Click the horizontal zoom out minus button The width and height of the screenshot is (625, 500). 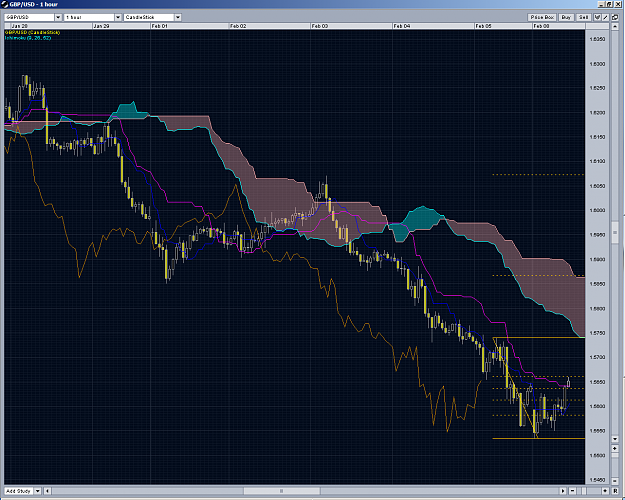click(x=572, y=491)
